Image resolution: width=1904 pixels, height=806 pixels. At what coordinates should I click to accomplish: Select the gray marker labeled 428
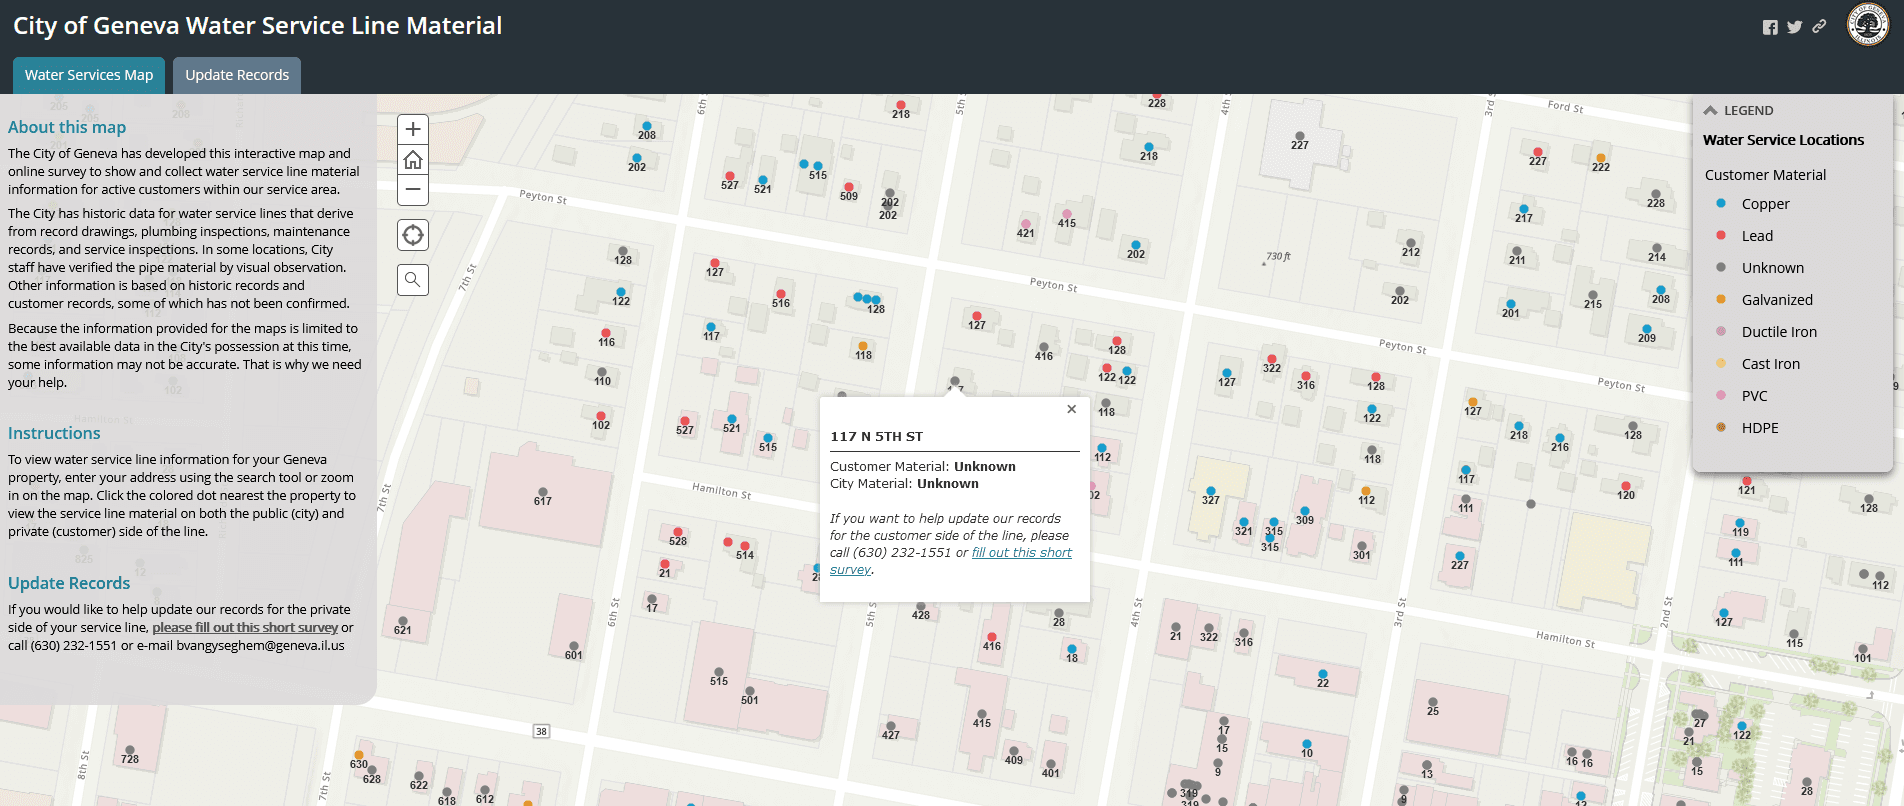pyautogui.click(x=921, y=606)
